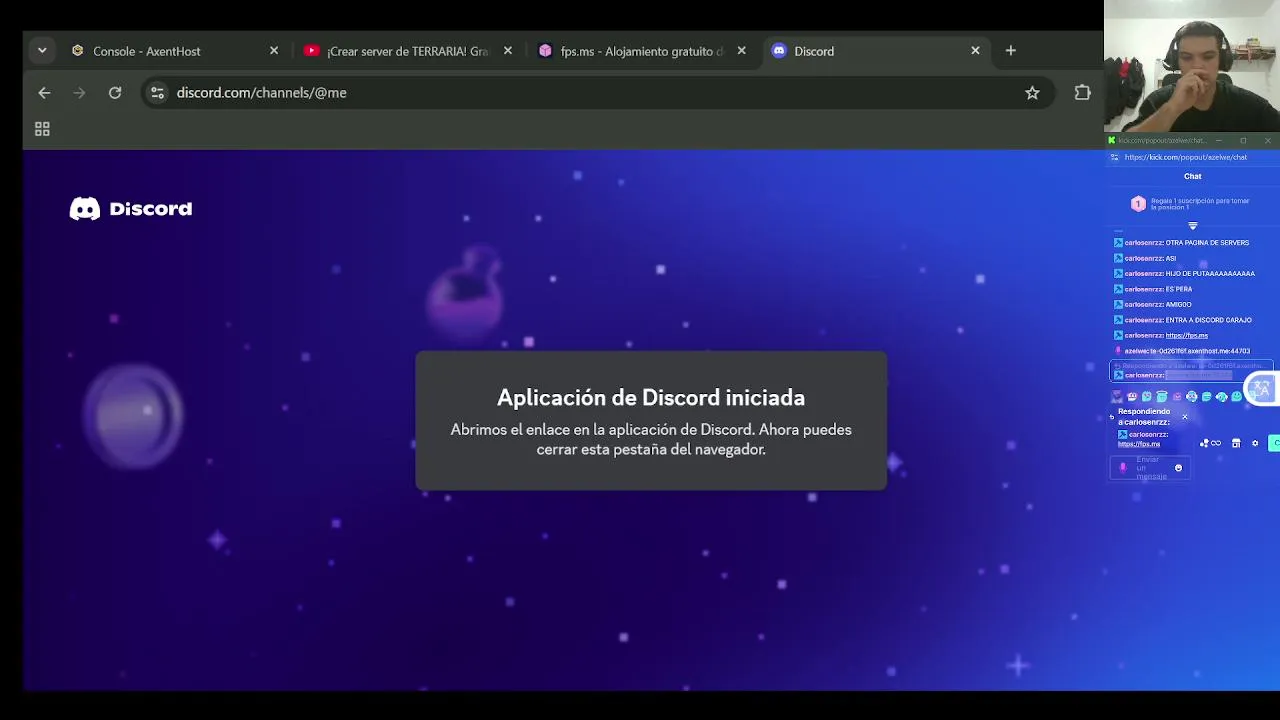Viewport: 1280px width, 720px height.
Task: Click the 'OTRA PAGINA DE SERVERS' chat message
Action: 1207,243
